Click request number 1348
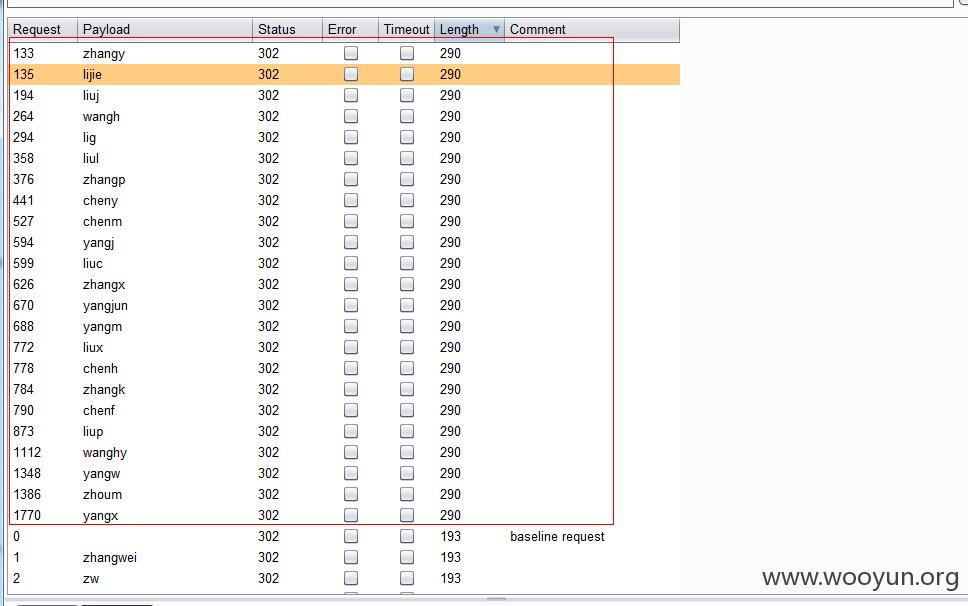 coord(27,473)
